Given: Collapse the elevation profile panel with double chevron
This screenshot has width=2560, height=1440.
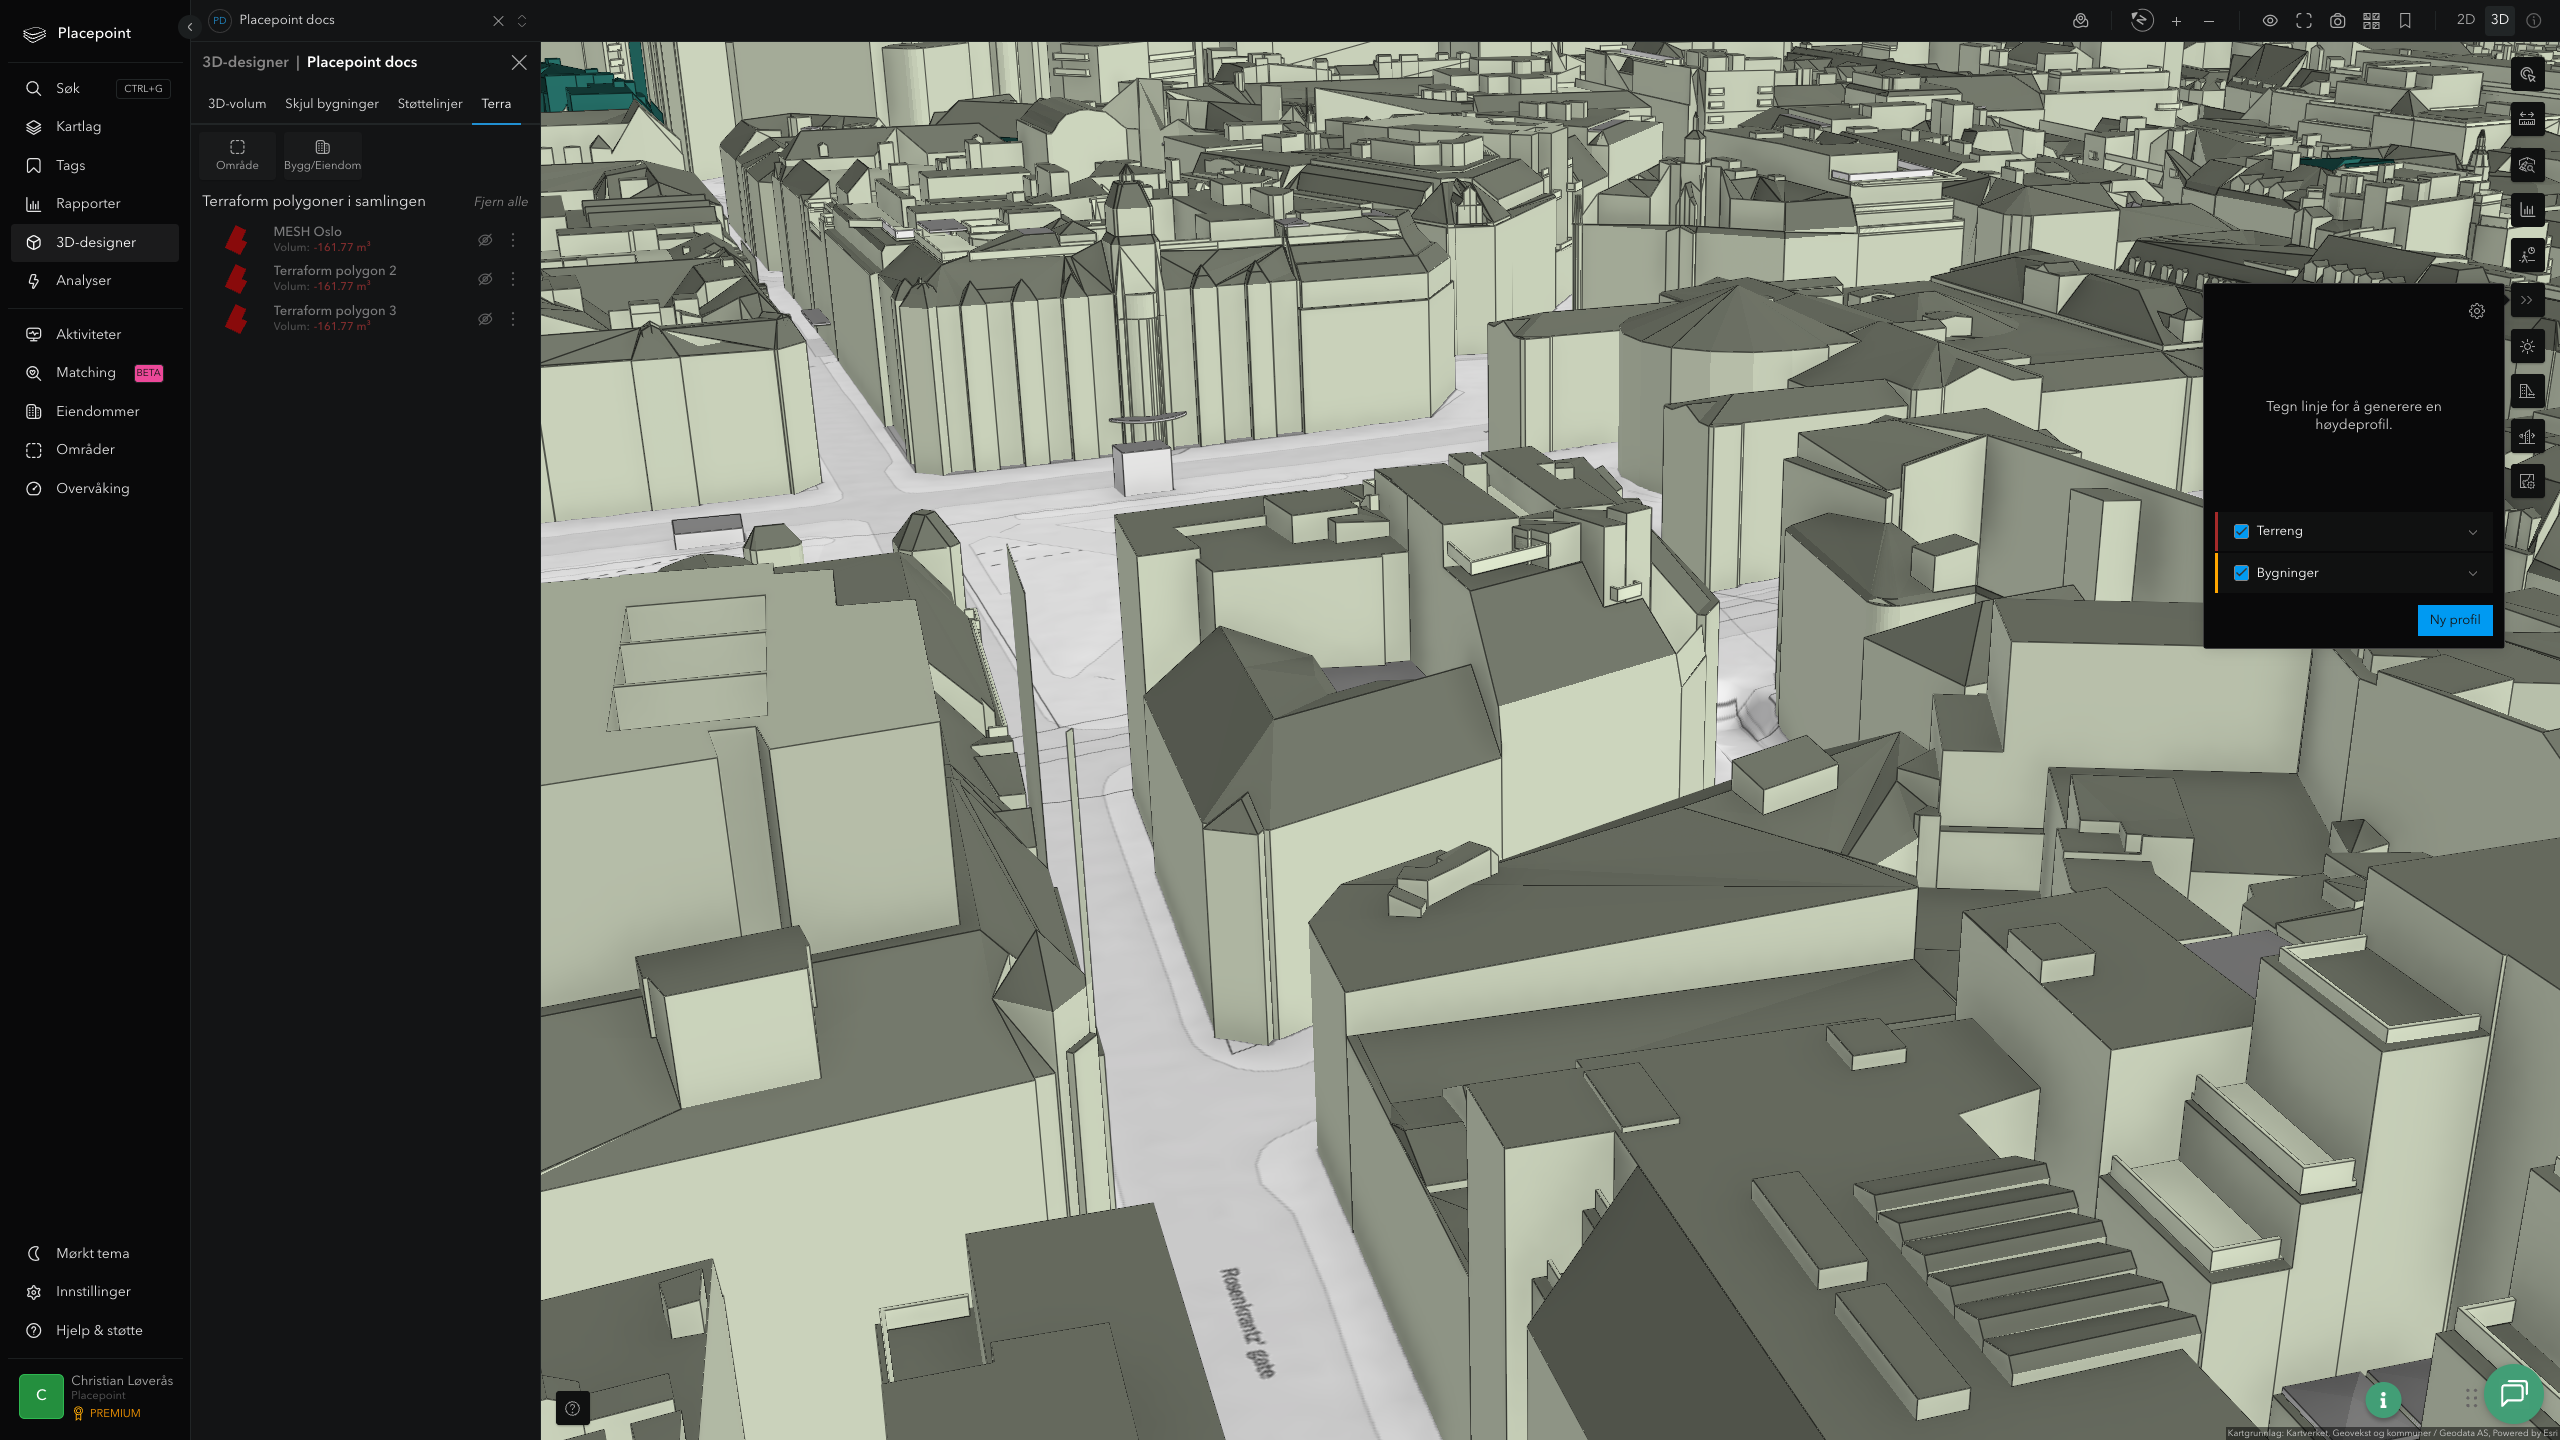Looking at the screenshot, I should coord(2527,301).
